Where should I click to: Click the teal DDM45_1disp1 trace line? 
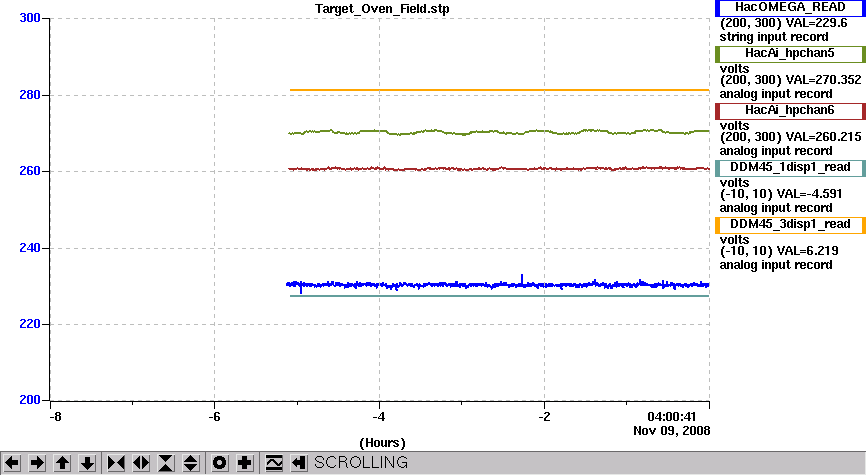pyautogui.click(x=499, y=296)
